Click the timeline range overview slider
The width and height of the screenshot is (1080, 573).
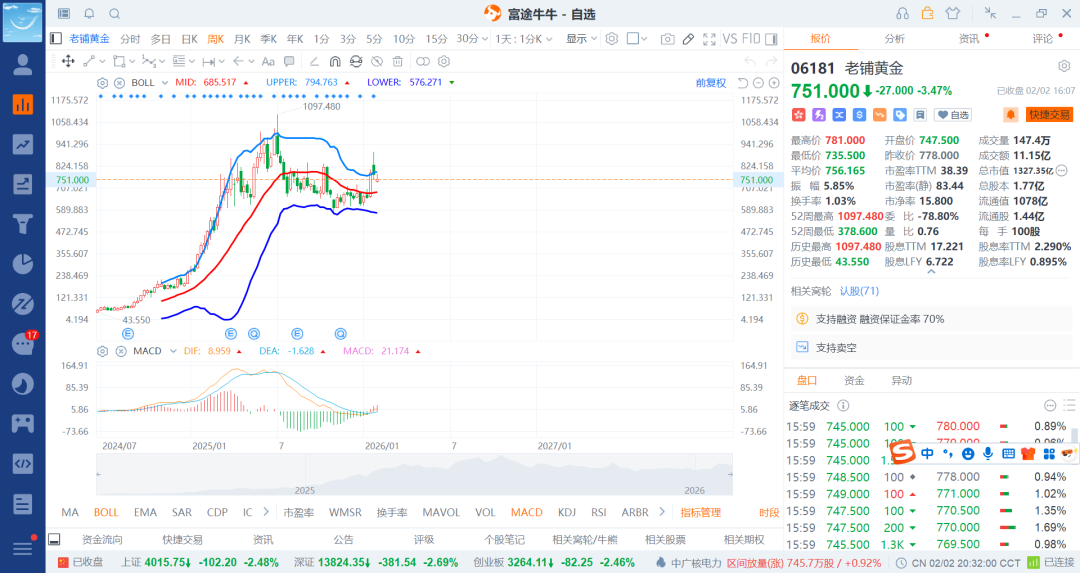point(414,475)
